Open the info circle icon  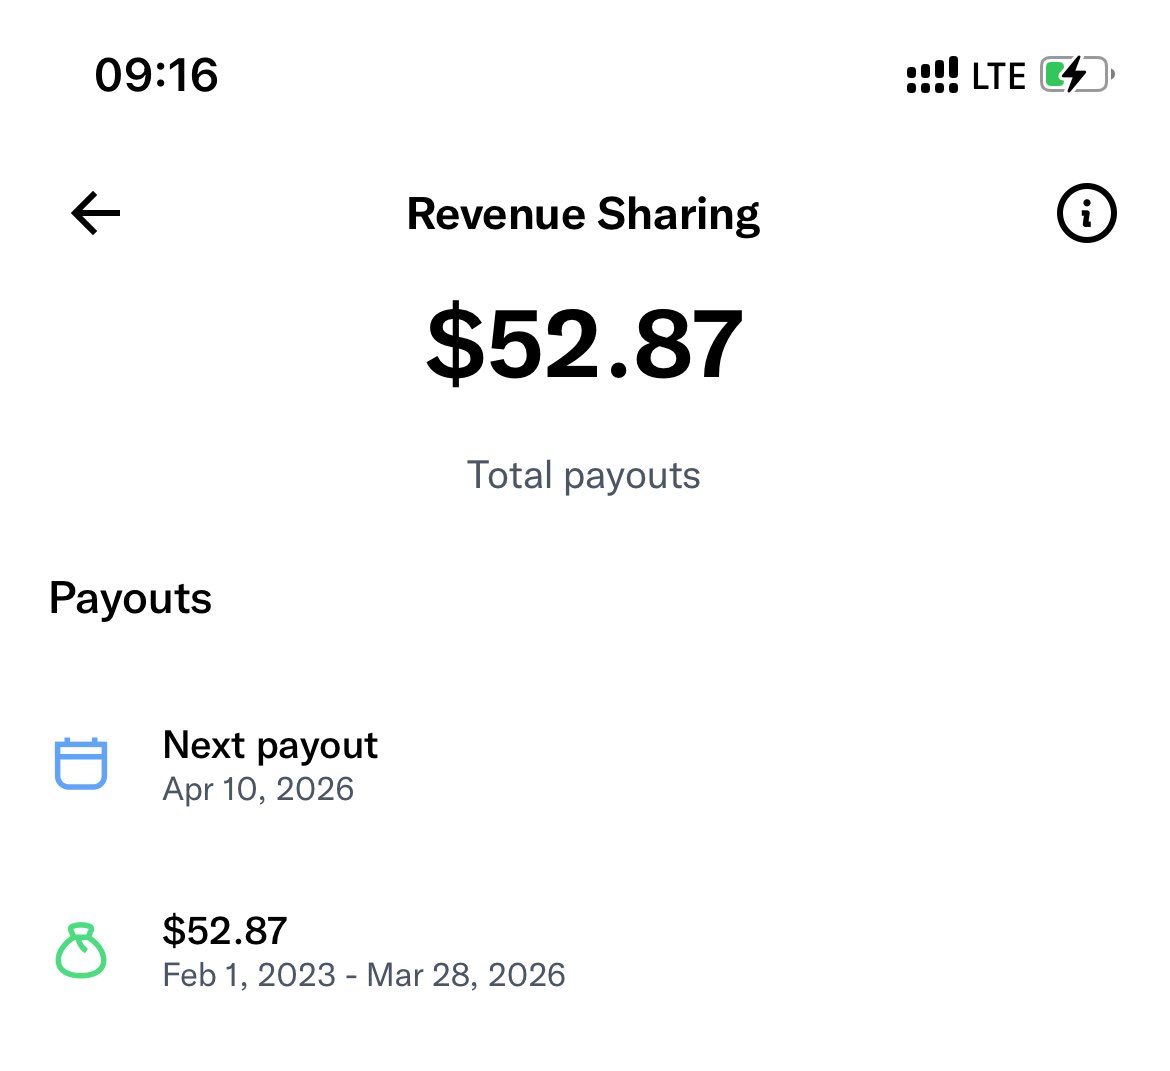[1086, 213]
